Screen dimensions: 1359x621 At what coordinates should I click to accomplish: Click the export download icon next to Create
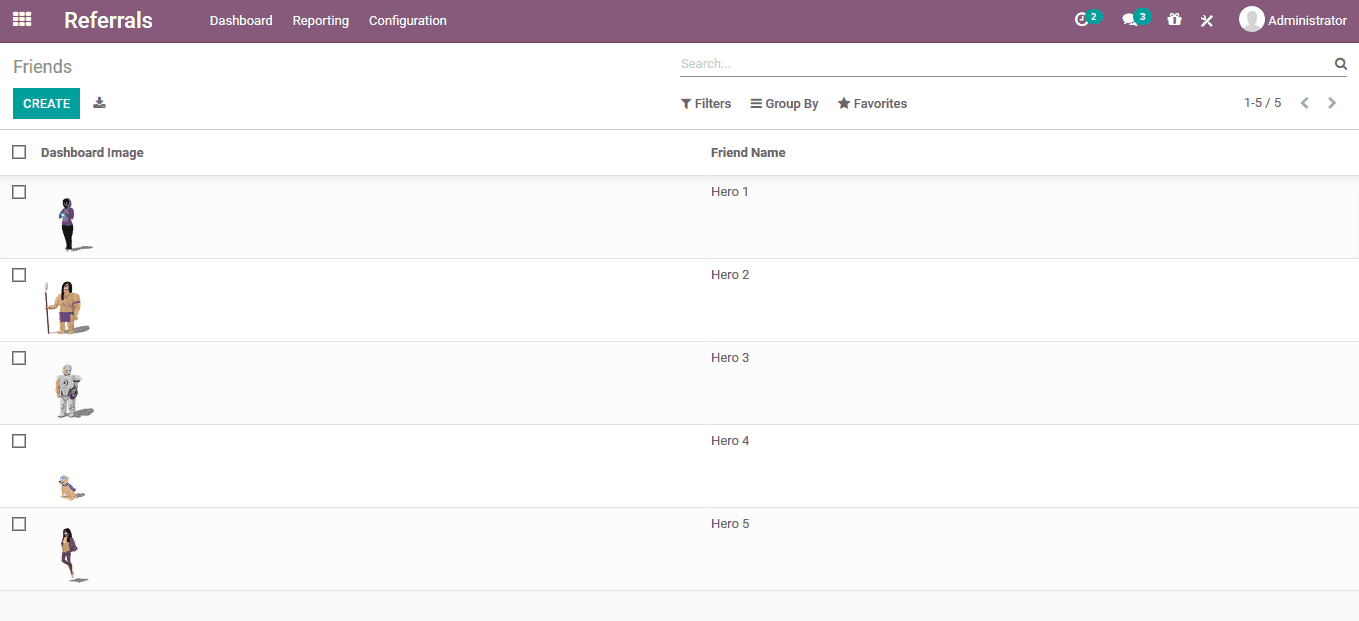click(99, 103)
